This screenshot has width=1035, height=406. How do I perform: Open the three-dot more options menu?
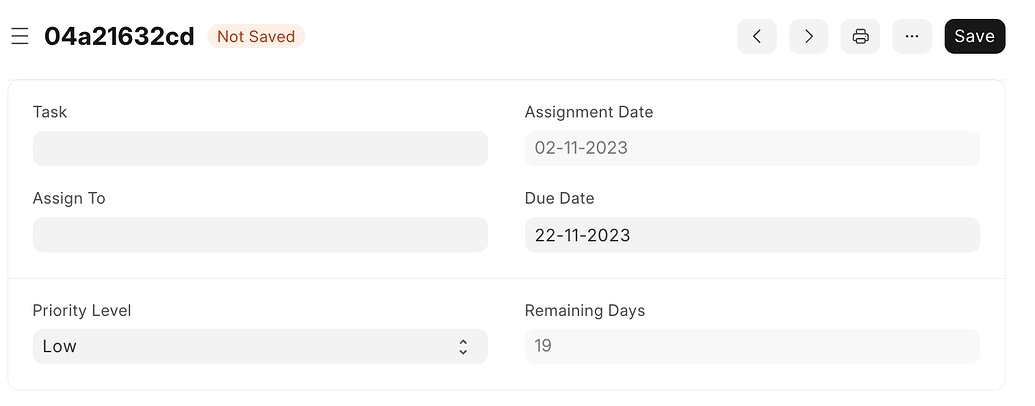(x=912, y=36)
